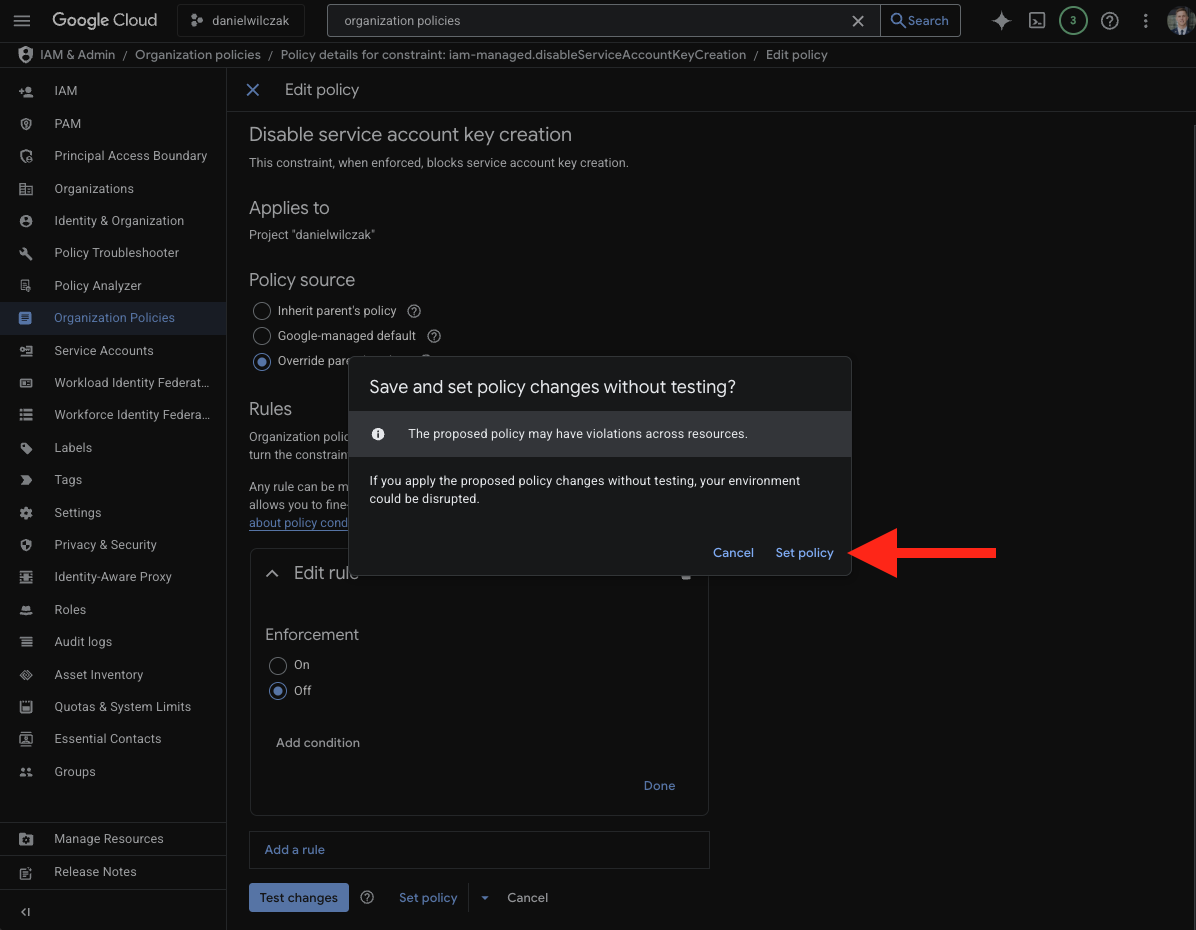Close Edit policy panel with X icon
Viewport: 1196px width, 930px height.
(253, 90)
